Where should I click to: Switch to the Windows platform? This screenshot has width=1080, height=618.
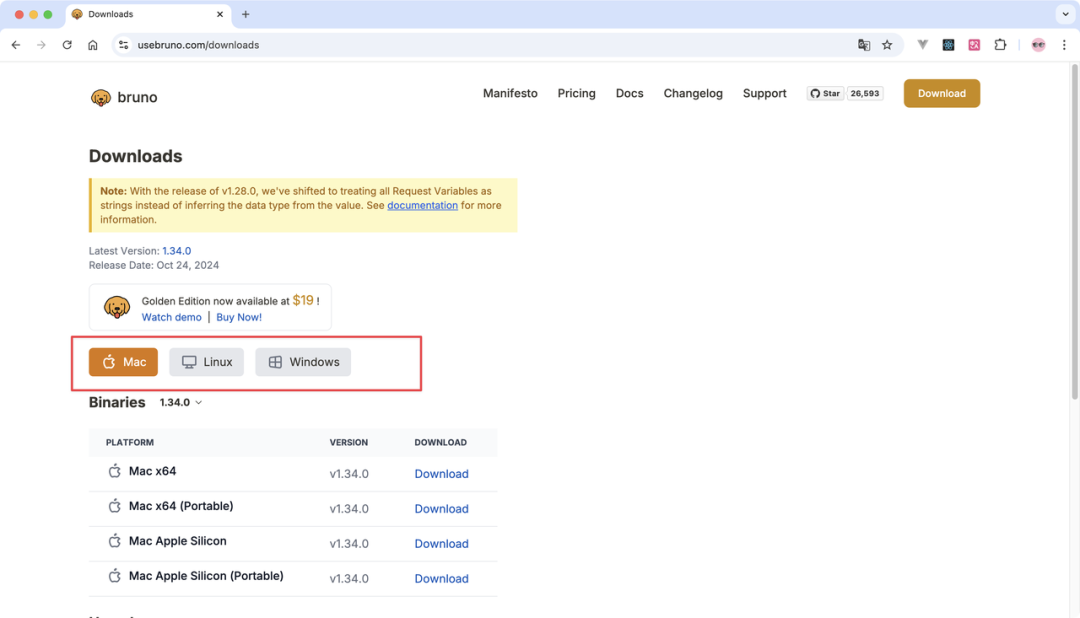(303, 362)
